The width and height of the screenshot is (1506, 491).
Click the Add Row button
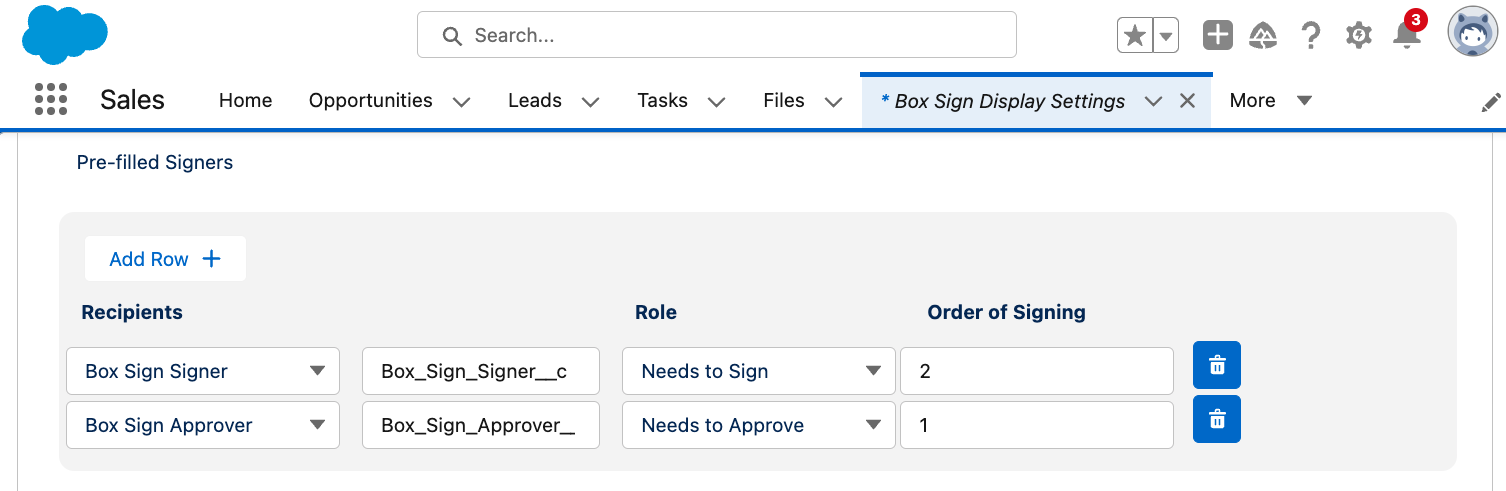pos(165,259)
